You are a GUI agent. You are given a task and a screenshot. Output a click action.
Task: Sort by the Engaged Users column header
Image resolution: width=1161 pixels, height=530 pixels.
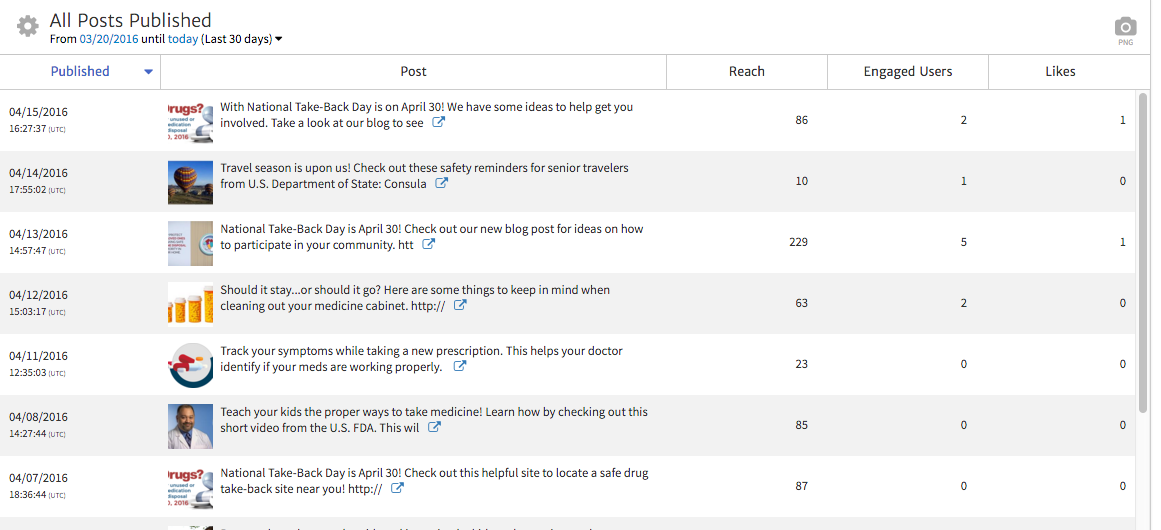tap(907, 71)
